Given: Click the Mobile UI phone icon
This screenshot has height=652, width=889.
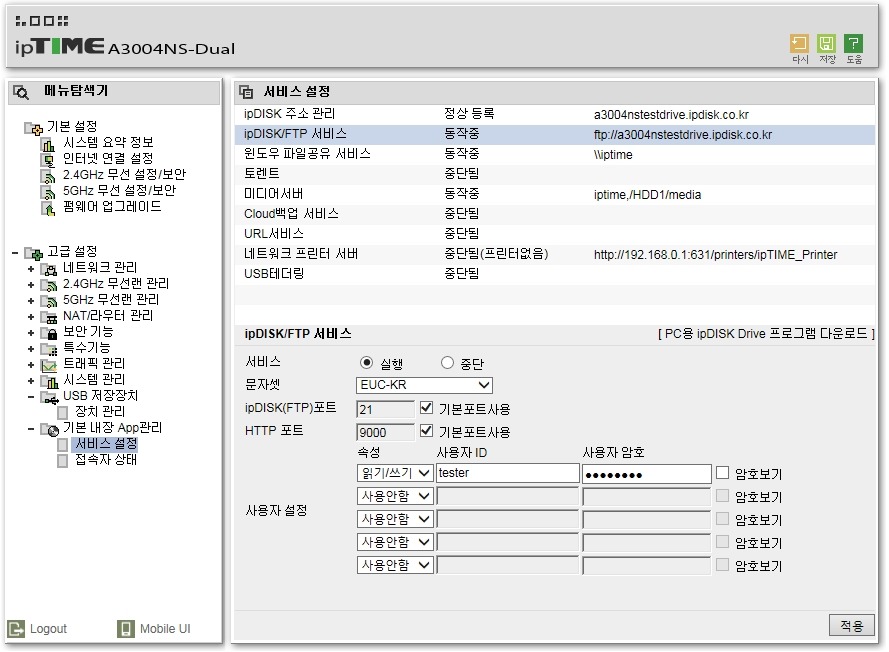Looking at the screenshot, I should tap(125, 628).
